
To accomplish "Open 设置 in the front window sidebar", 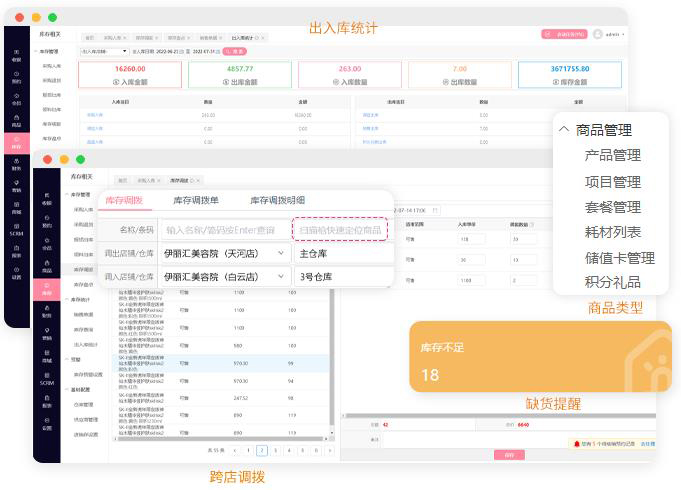I will 46,424.
